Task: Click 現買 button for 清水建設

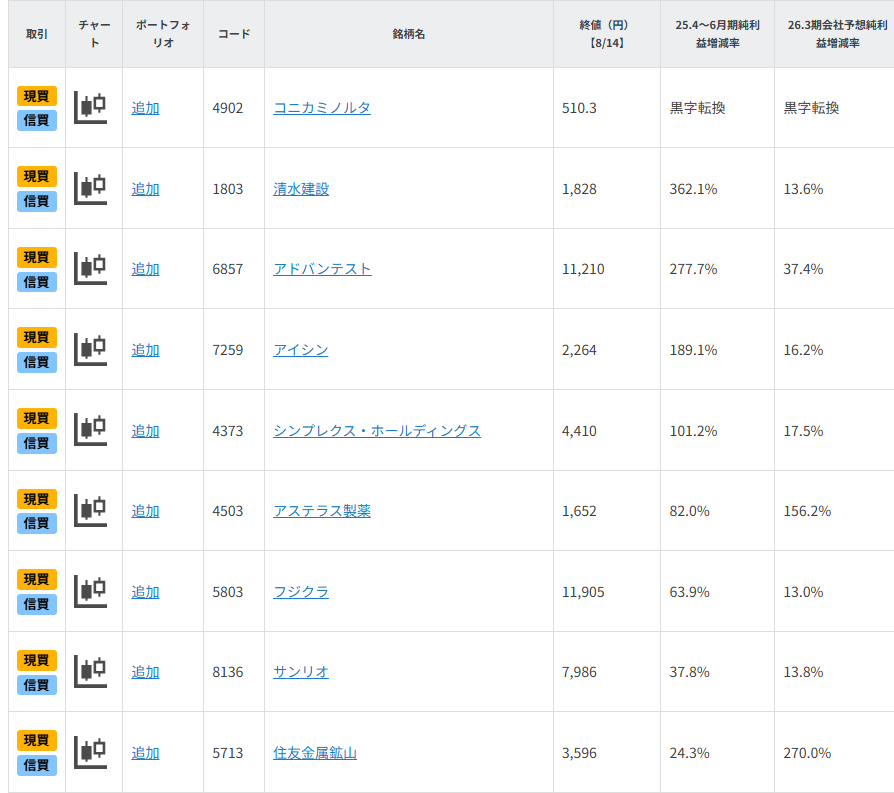Action: (x=36, y=177)
